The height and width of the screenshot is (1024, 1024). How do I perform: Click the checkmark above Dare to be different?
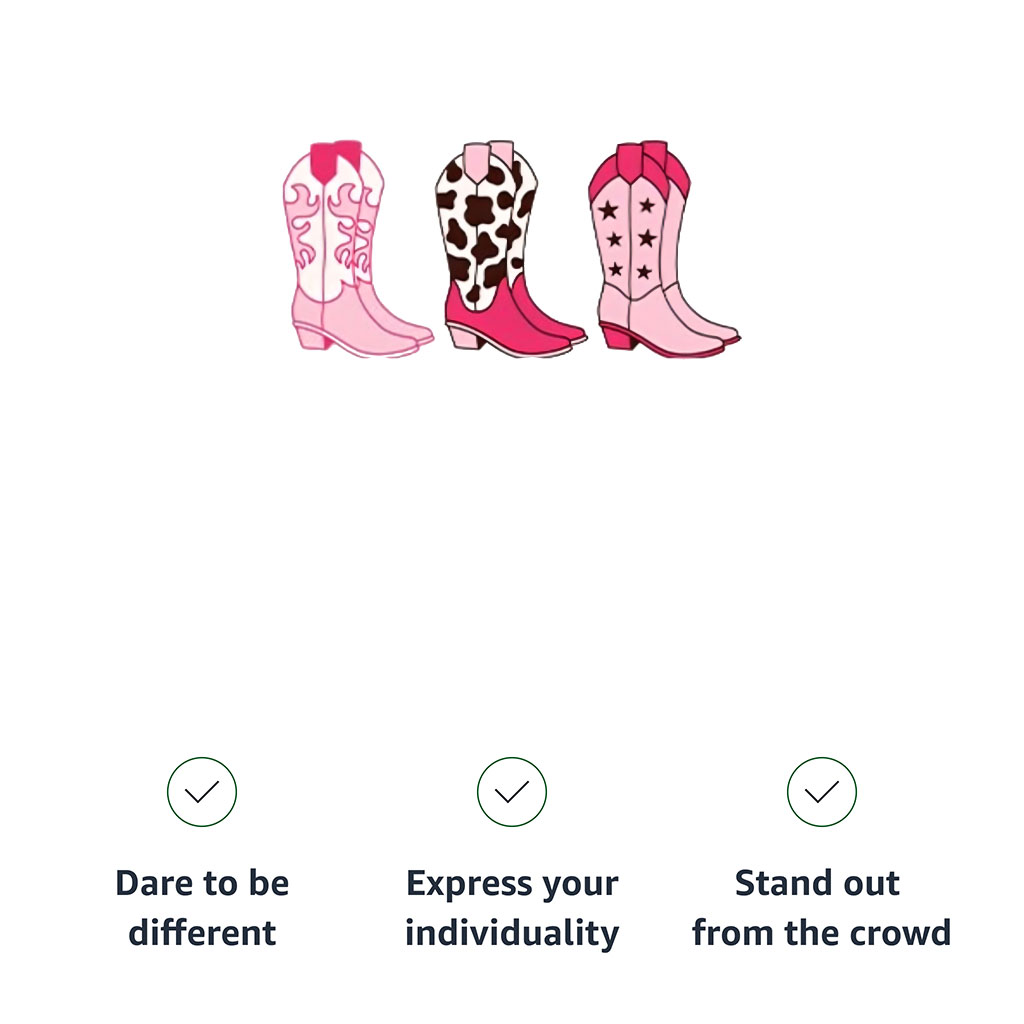click(202, 792)
